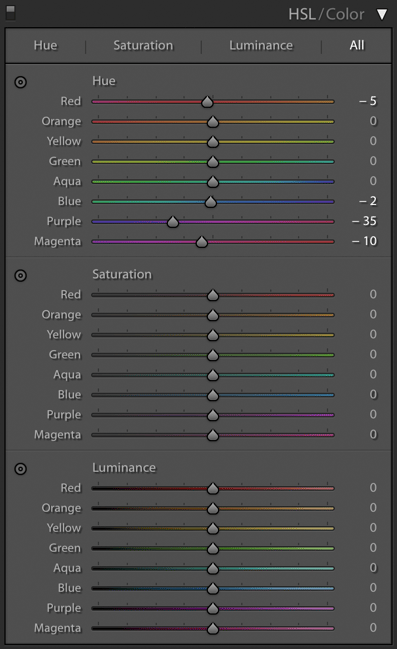397x649 pixels.
Task: Activate the Hue targeted adjustment tool
Action: 20,82
